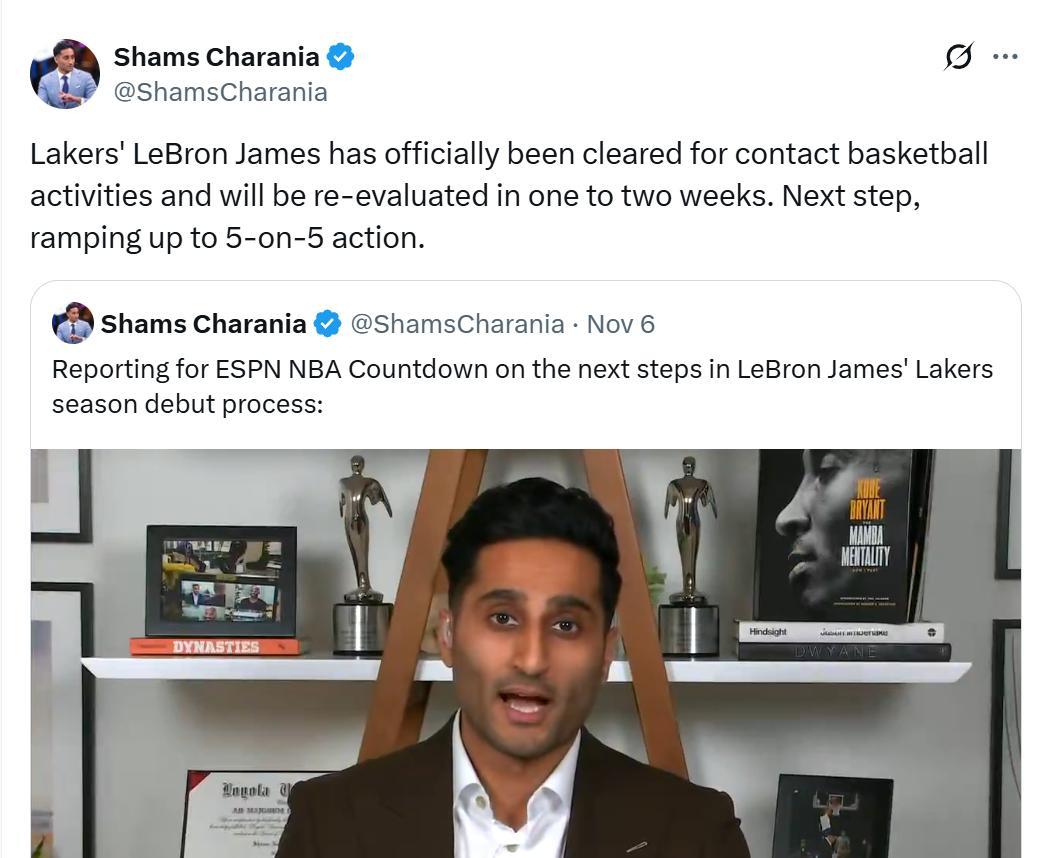This screenshot has width=1040, height=858.
Task: Click the blue verified badge beside main author name
Action: [340, 57]
